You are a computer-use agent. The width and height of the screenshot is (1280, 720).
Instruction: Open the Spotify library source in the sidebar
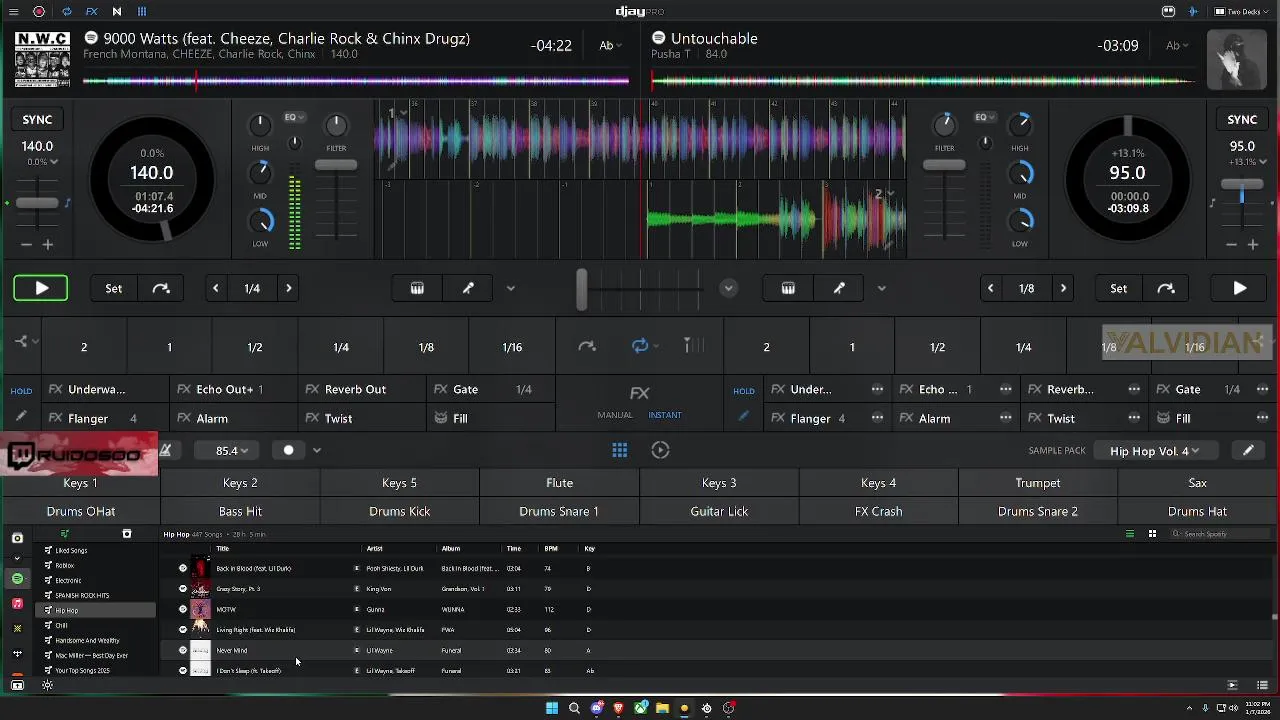[x=17, y=579]
